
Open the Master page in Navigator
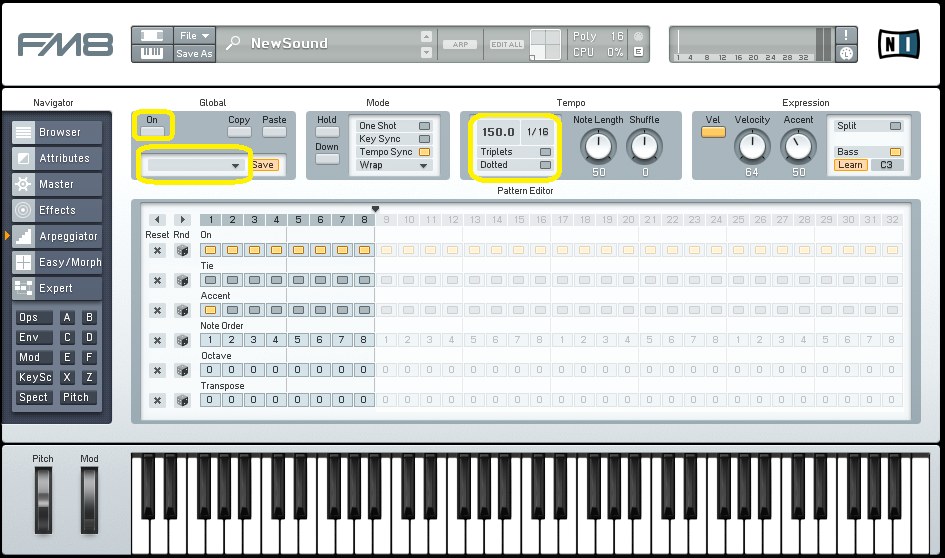click(57, 184)
